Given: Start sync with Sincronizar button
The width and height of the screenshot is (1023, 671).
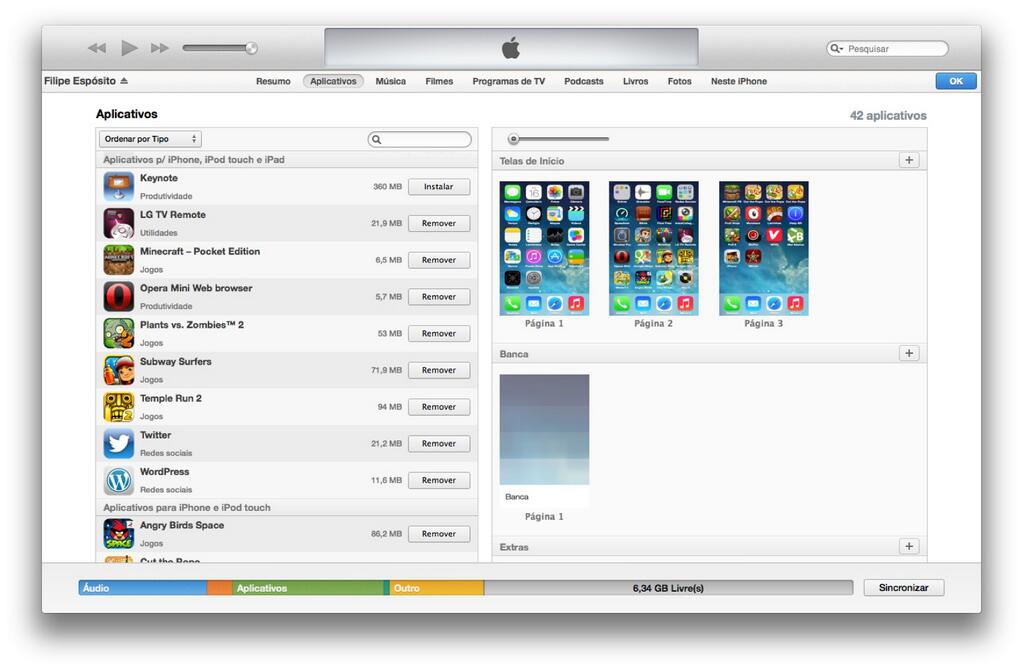Looking at the screenshot, I should (x=904, y=587).
